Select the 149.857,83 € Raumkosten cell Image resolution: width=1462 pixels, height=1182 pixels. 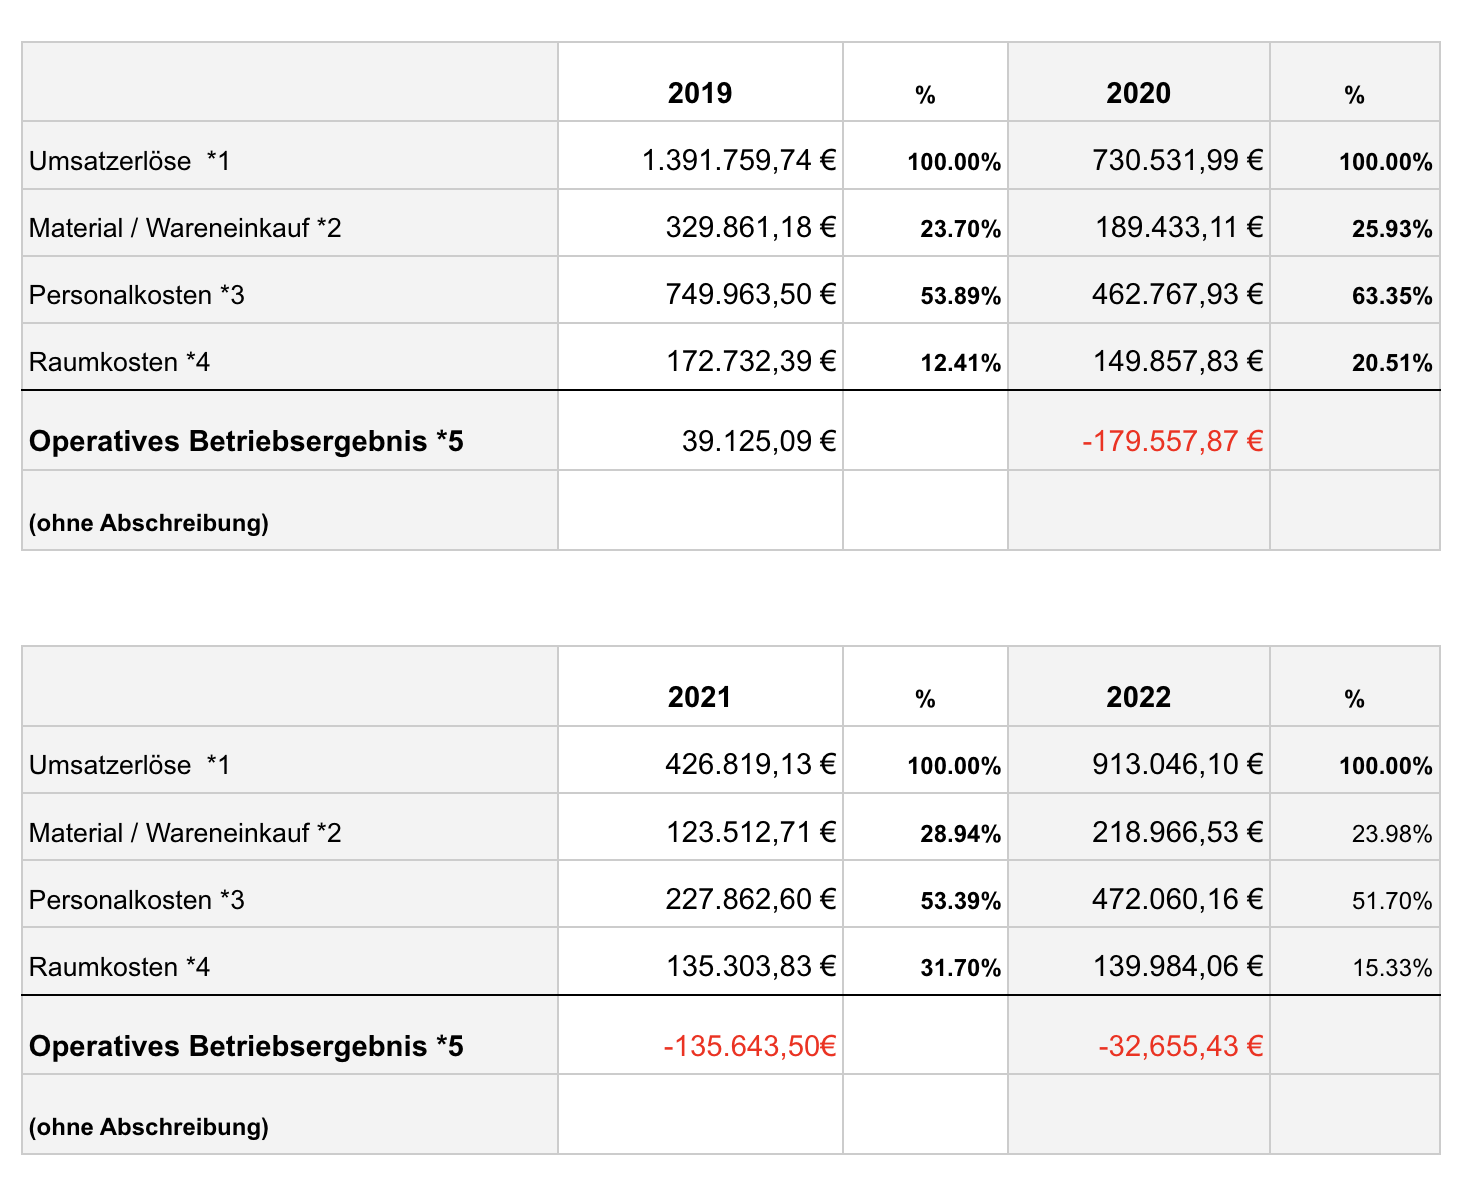[1138, 357]
